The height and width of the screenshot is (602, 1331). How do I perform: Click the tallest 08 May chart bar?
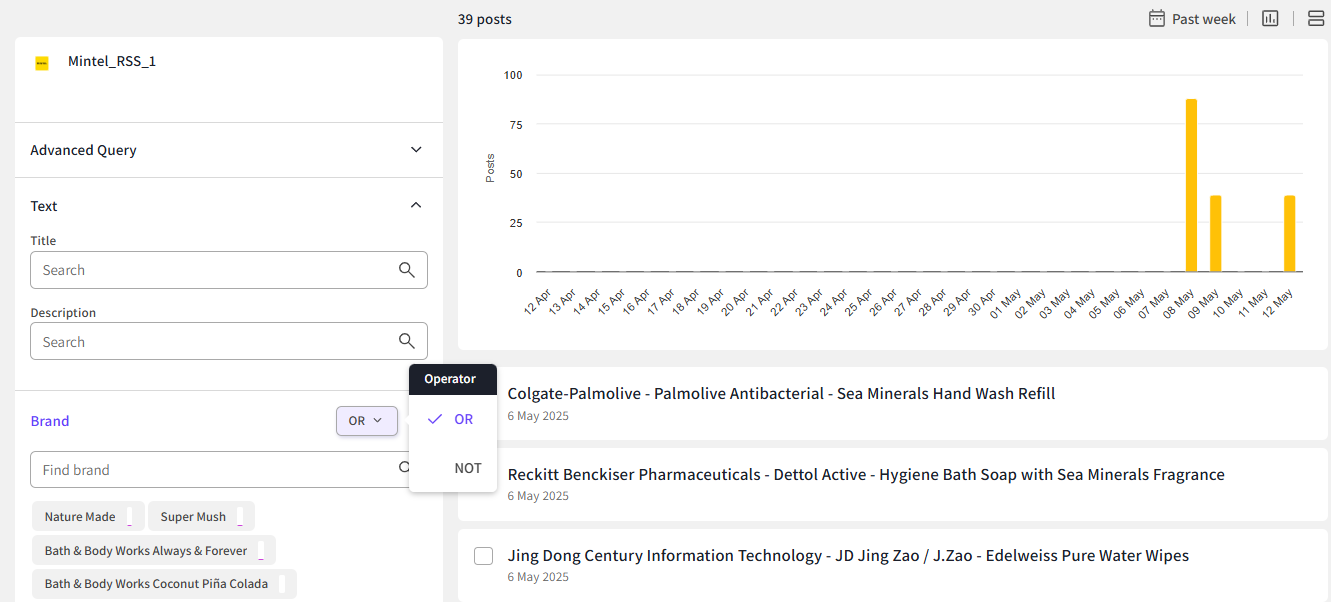(1191, 185)
